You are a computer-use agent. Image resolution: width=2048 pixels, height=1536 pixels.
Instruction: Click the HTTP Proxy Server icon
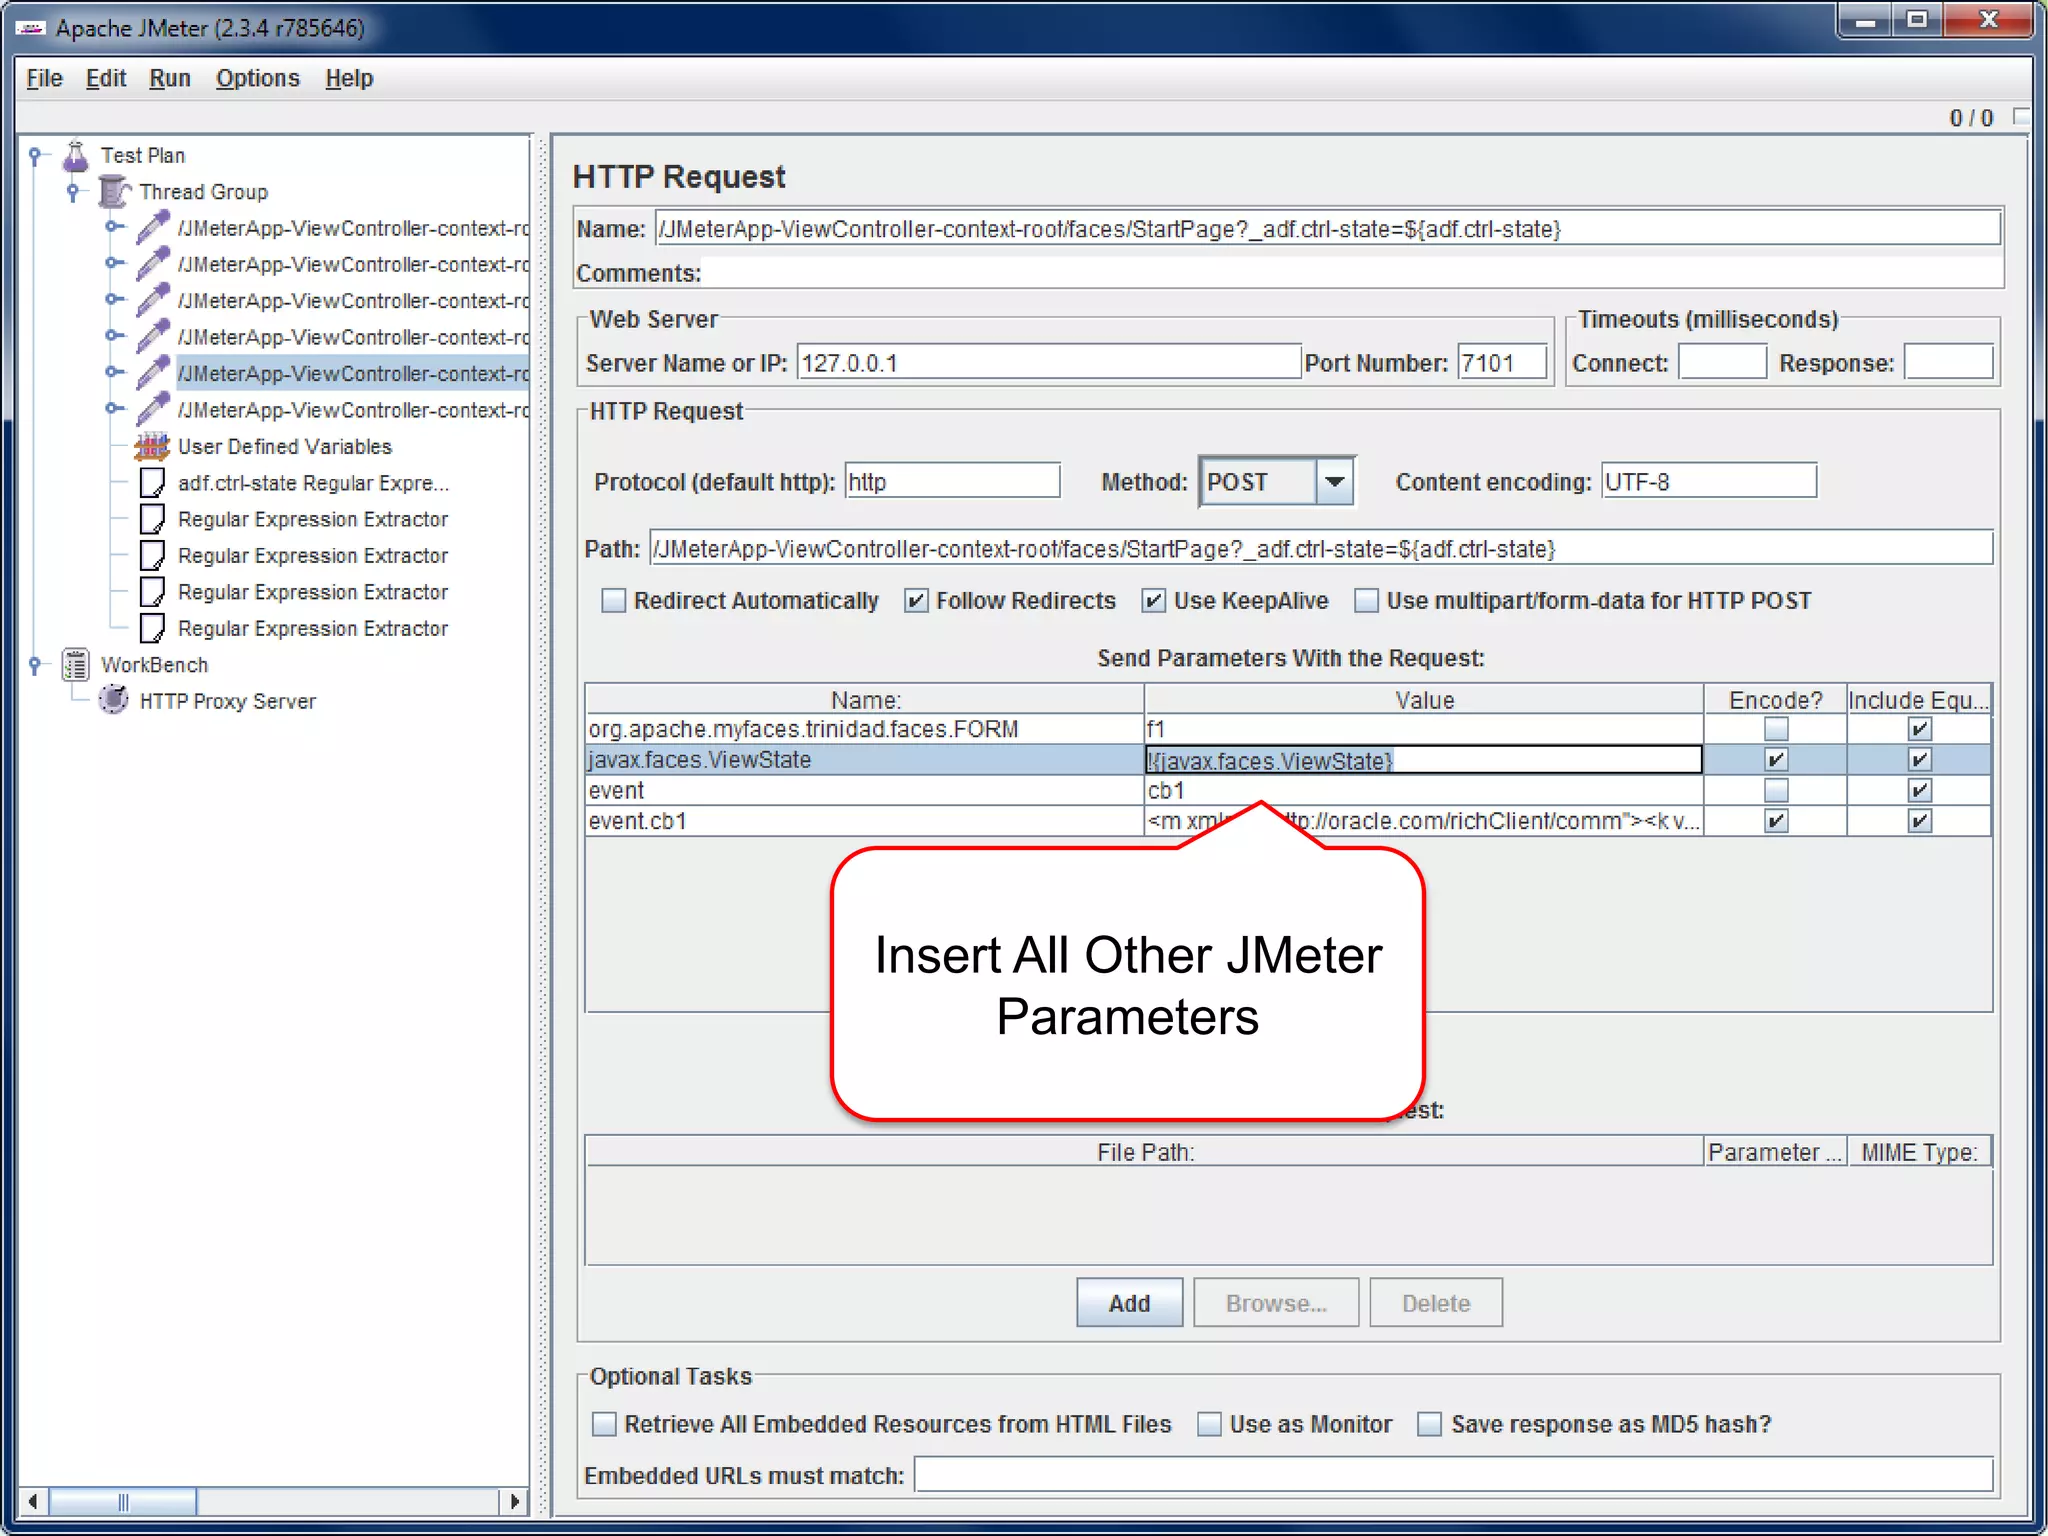114,700
